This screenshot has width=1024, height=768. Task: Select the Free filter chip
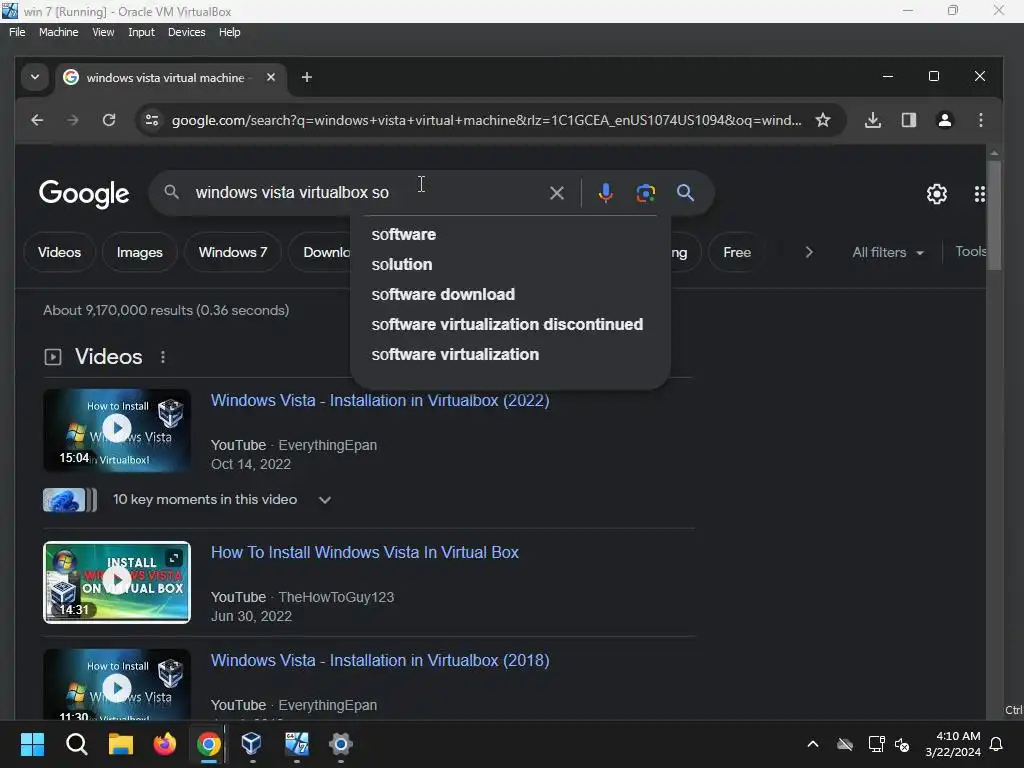tap(737, 252)
